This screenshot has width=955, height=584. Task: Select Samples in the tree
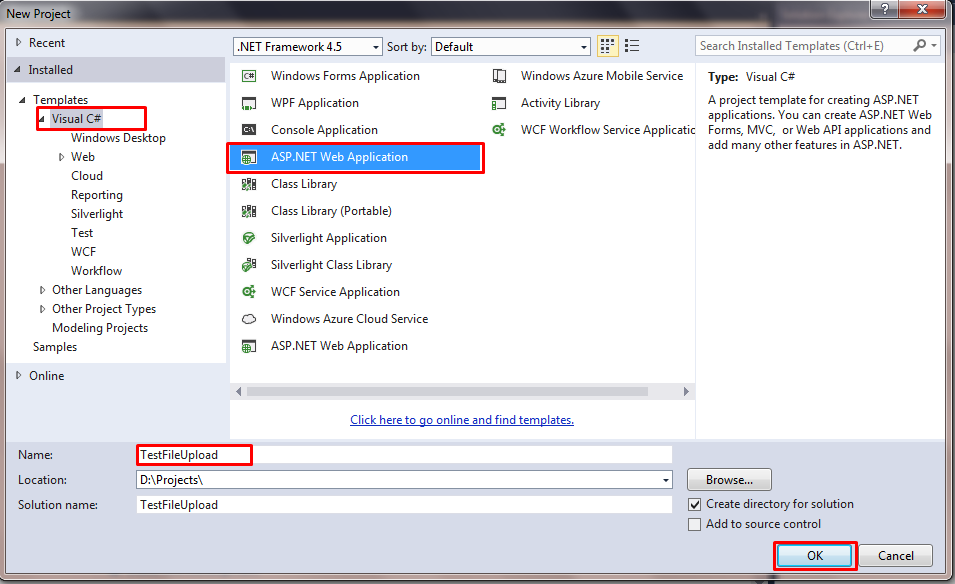pos(55,347)
